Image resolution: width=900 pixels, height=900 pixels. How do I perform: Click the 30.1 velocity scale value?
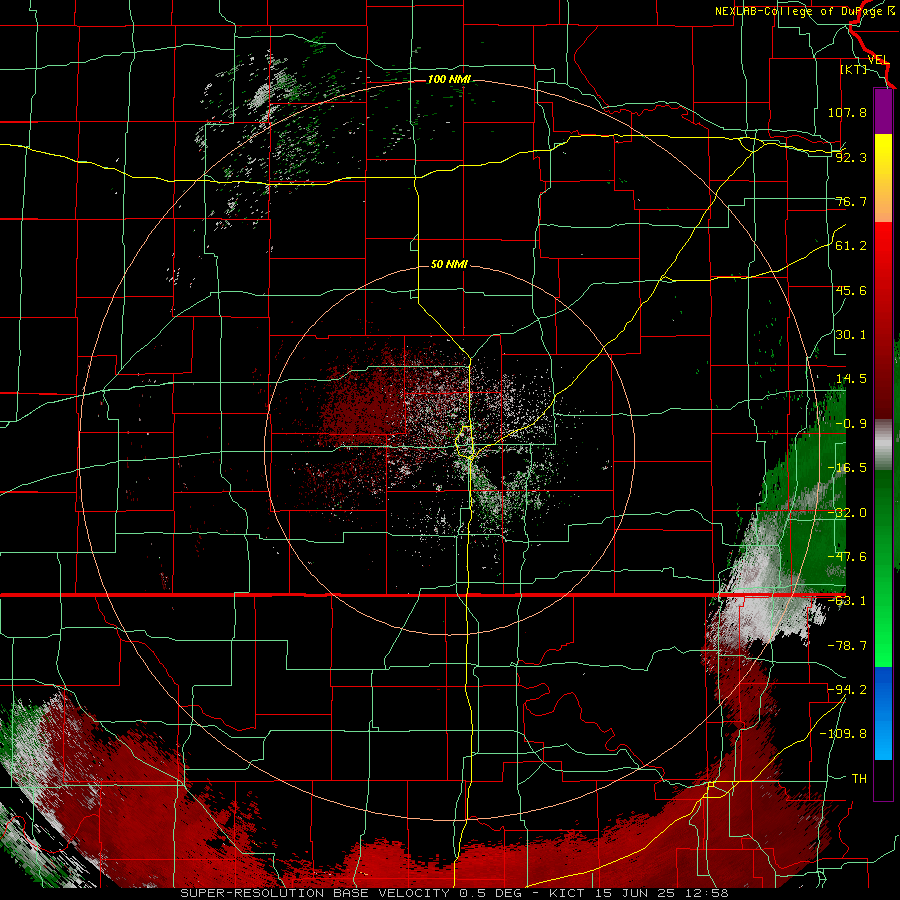pos(851,335)
